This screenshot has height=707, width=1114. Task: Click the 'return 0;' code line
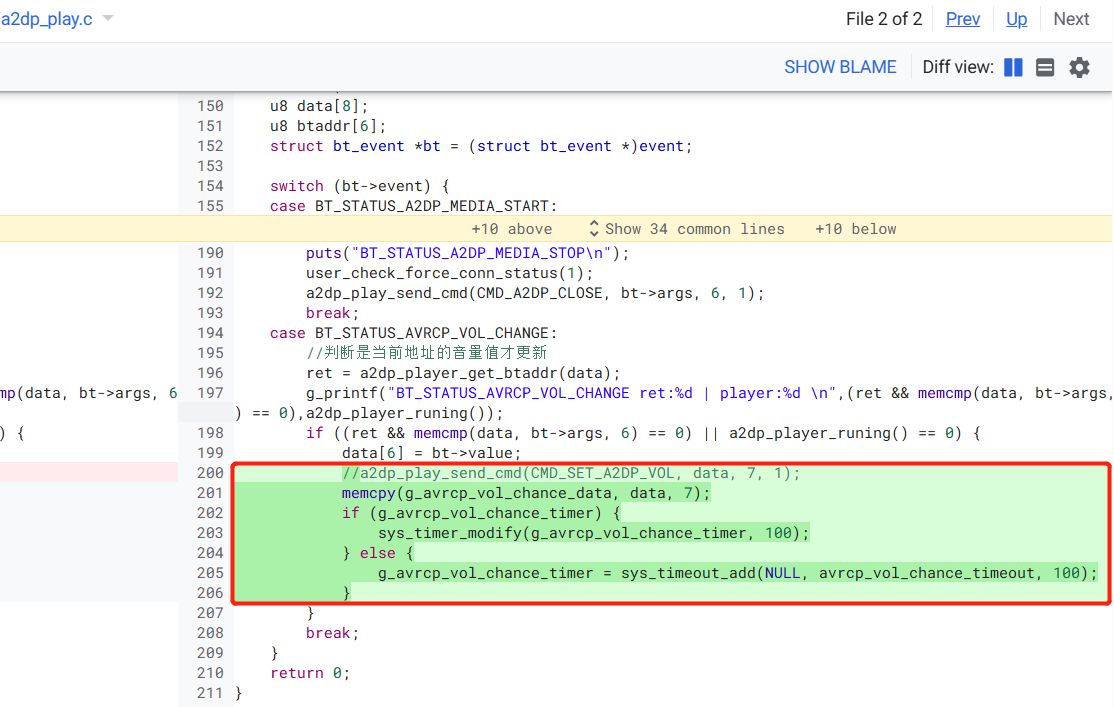[310, 673]
